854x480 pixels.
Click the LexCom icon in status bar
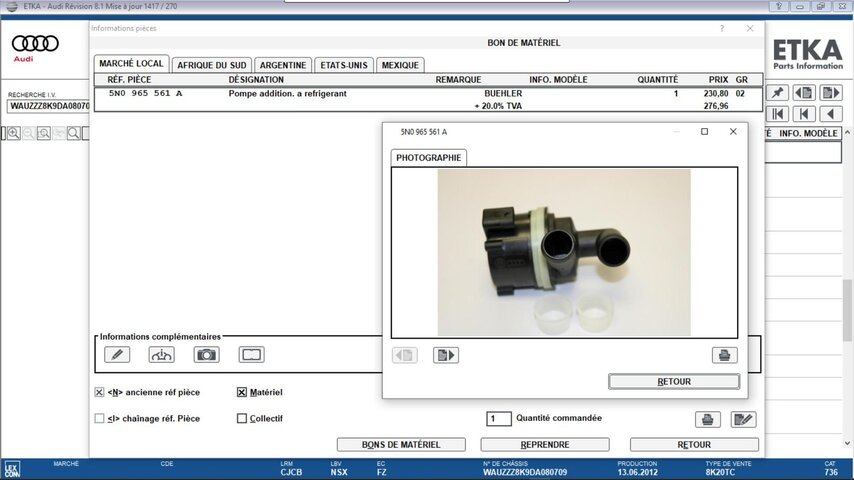pyautogui.click(x=12, y=469)
